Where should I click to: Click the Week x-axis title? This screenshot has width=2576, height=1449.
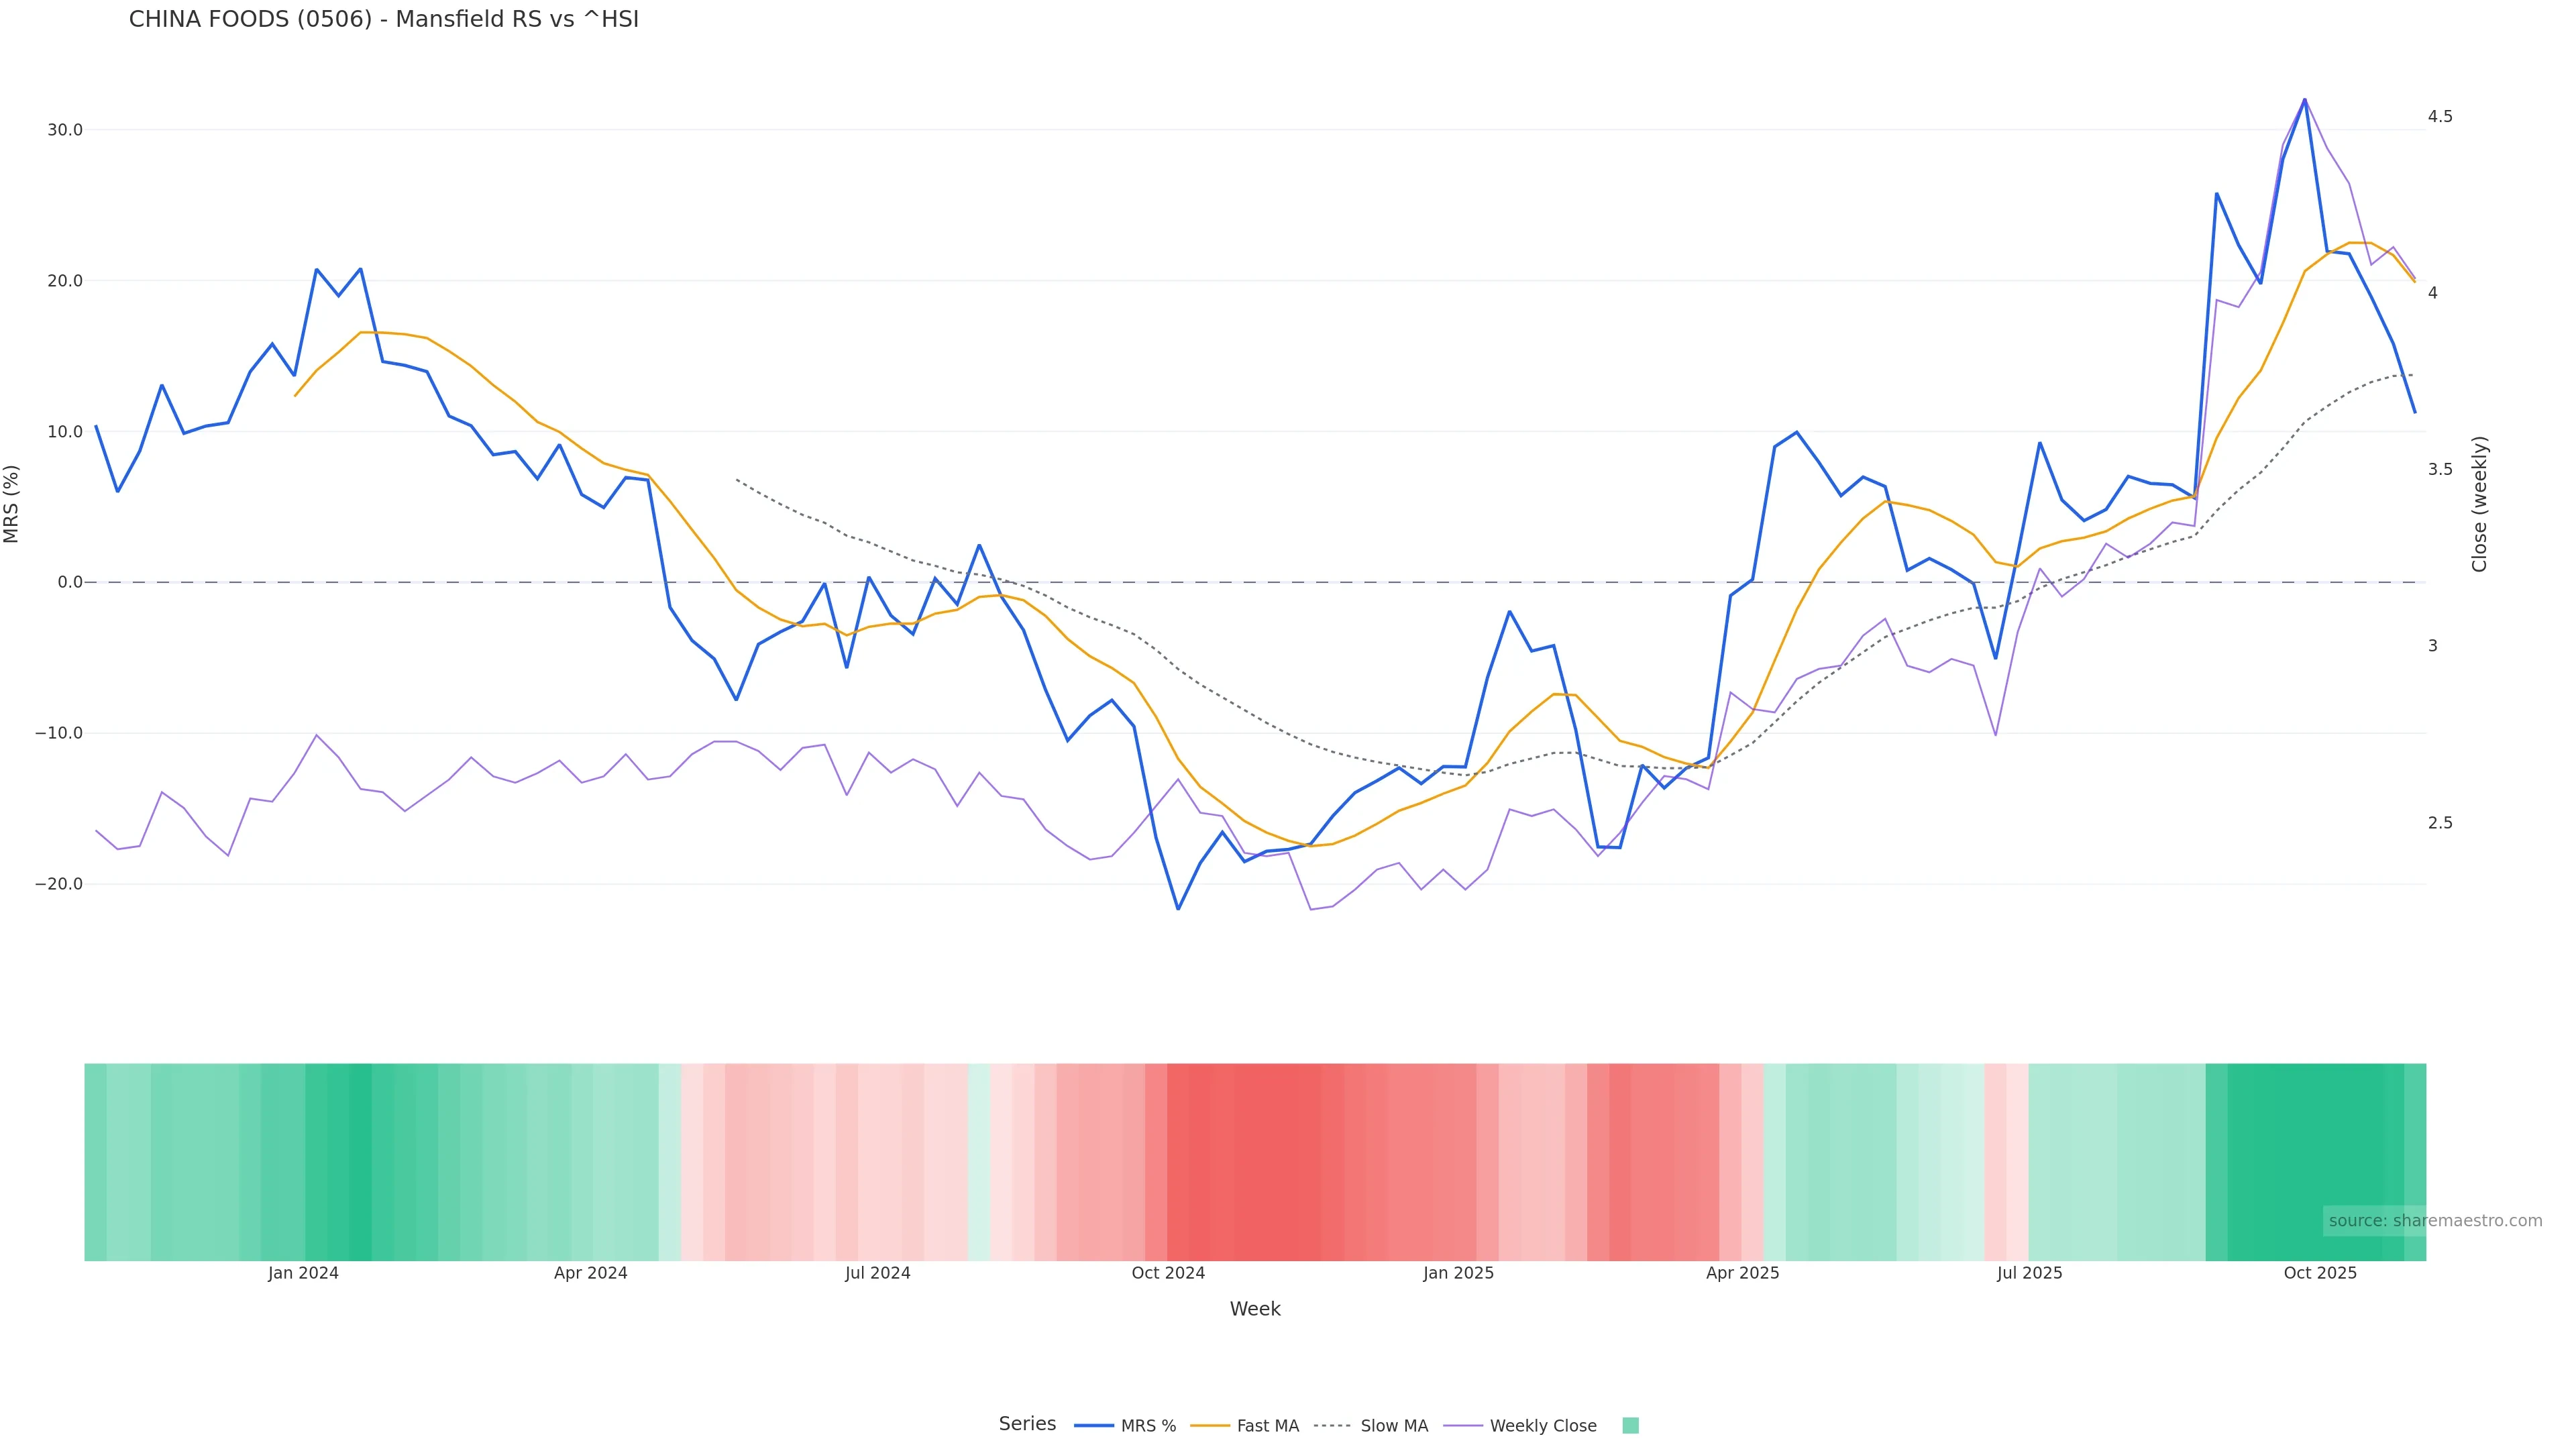pyautogui.click(x=1255, y=1309)
